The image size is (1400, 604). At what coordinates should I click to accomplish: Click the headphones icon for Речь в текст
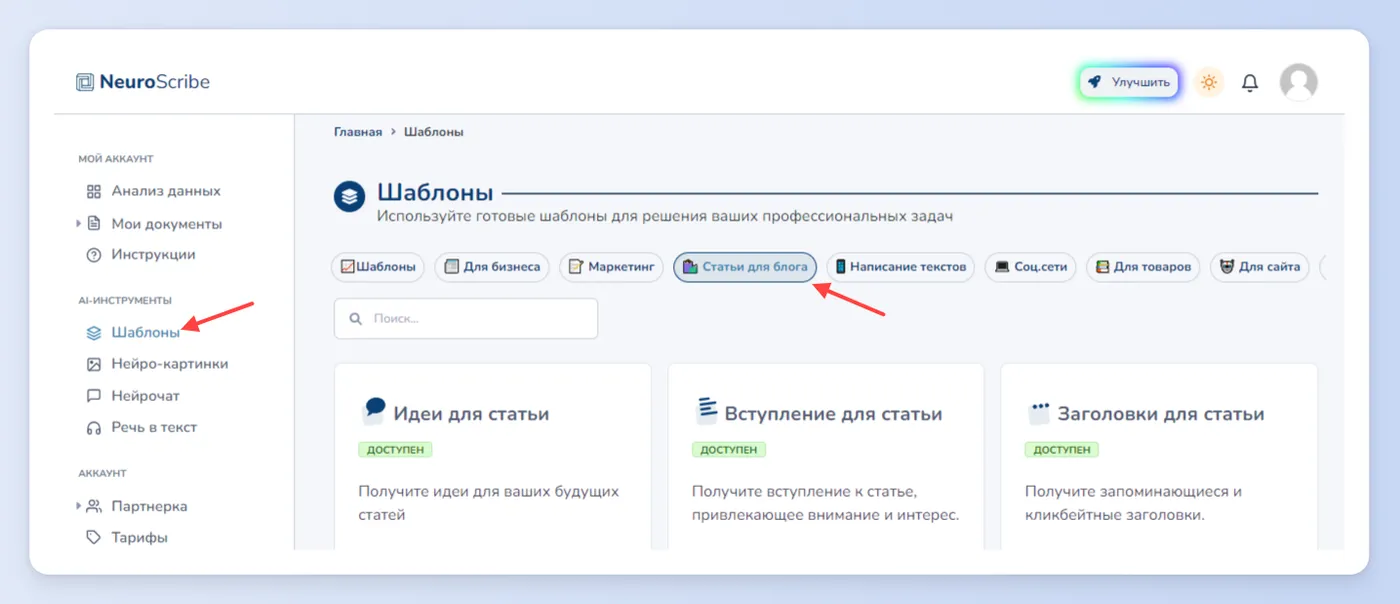click(x=94, y=428)
